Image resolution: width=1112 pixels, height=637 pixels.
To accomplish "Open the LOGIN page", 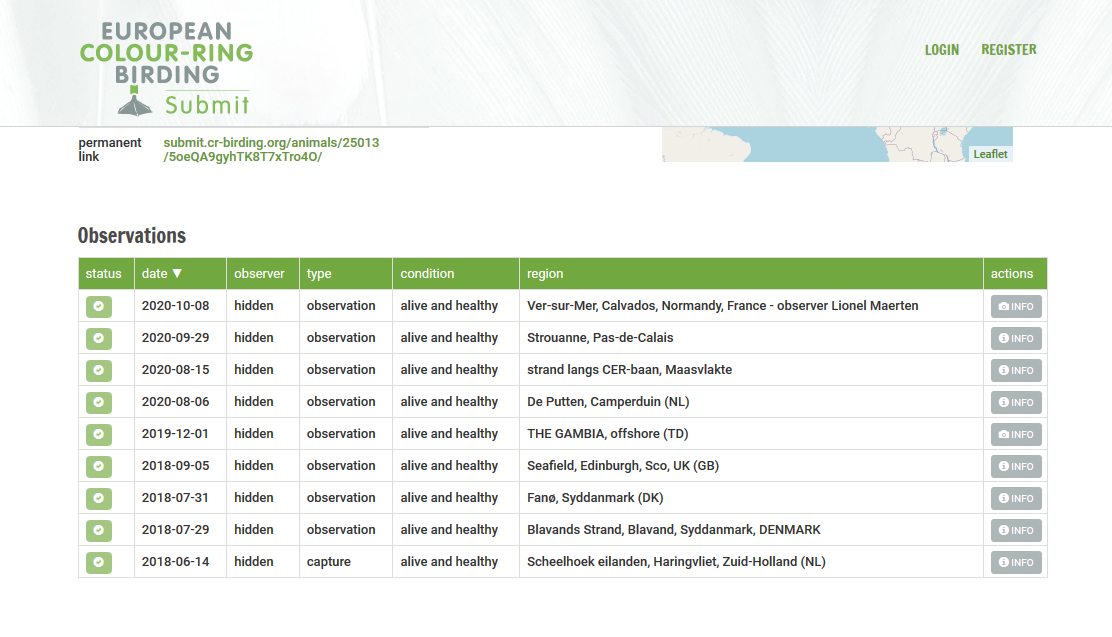I will [941, 50].
